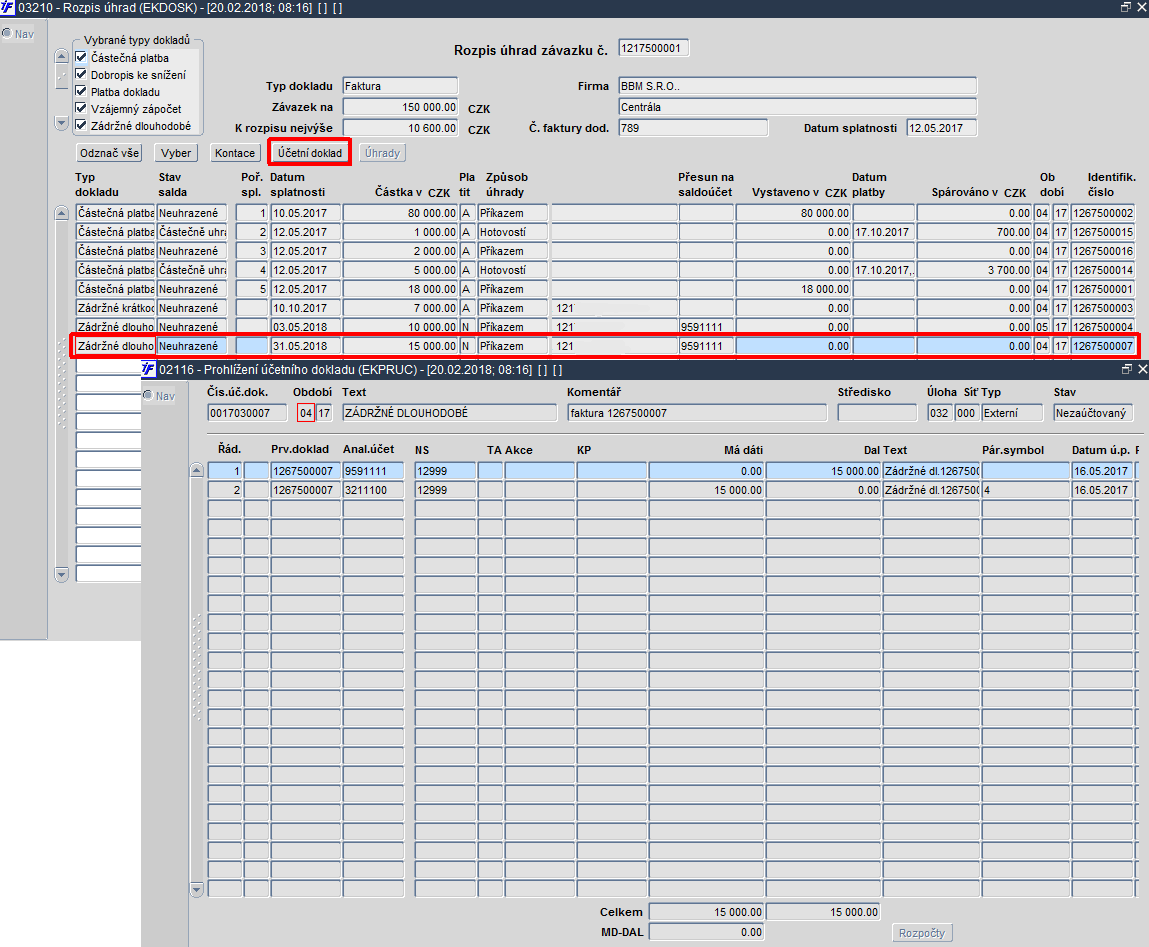Click Zádržné krátkodobé document type cell
Image resolution: width=1149 pixels, height=947 pixels.
(x=115, y=309)
